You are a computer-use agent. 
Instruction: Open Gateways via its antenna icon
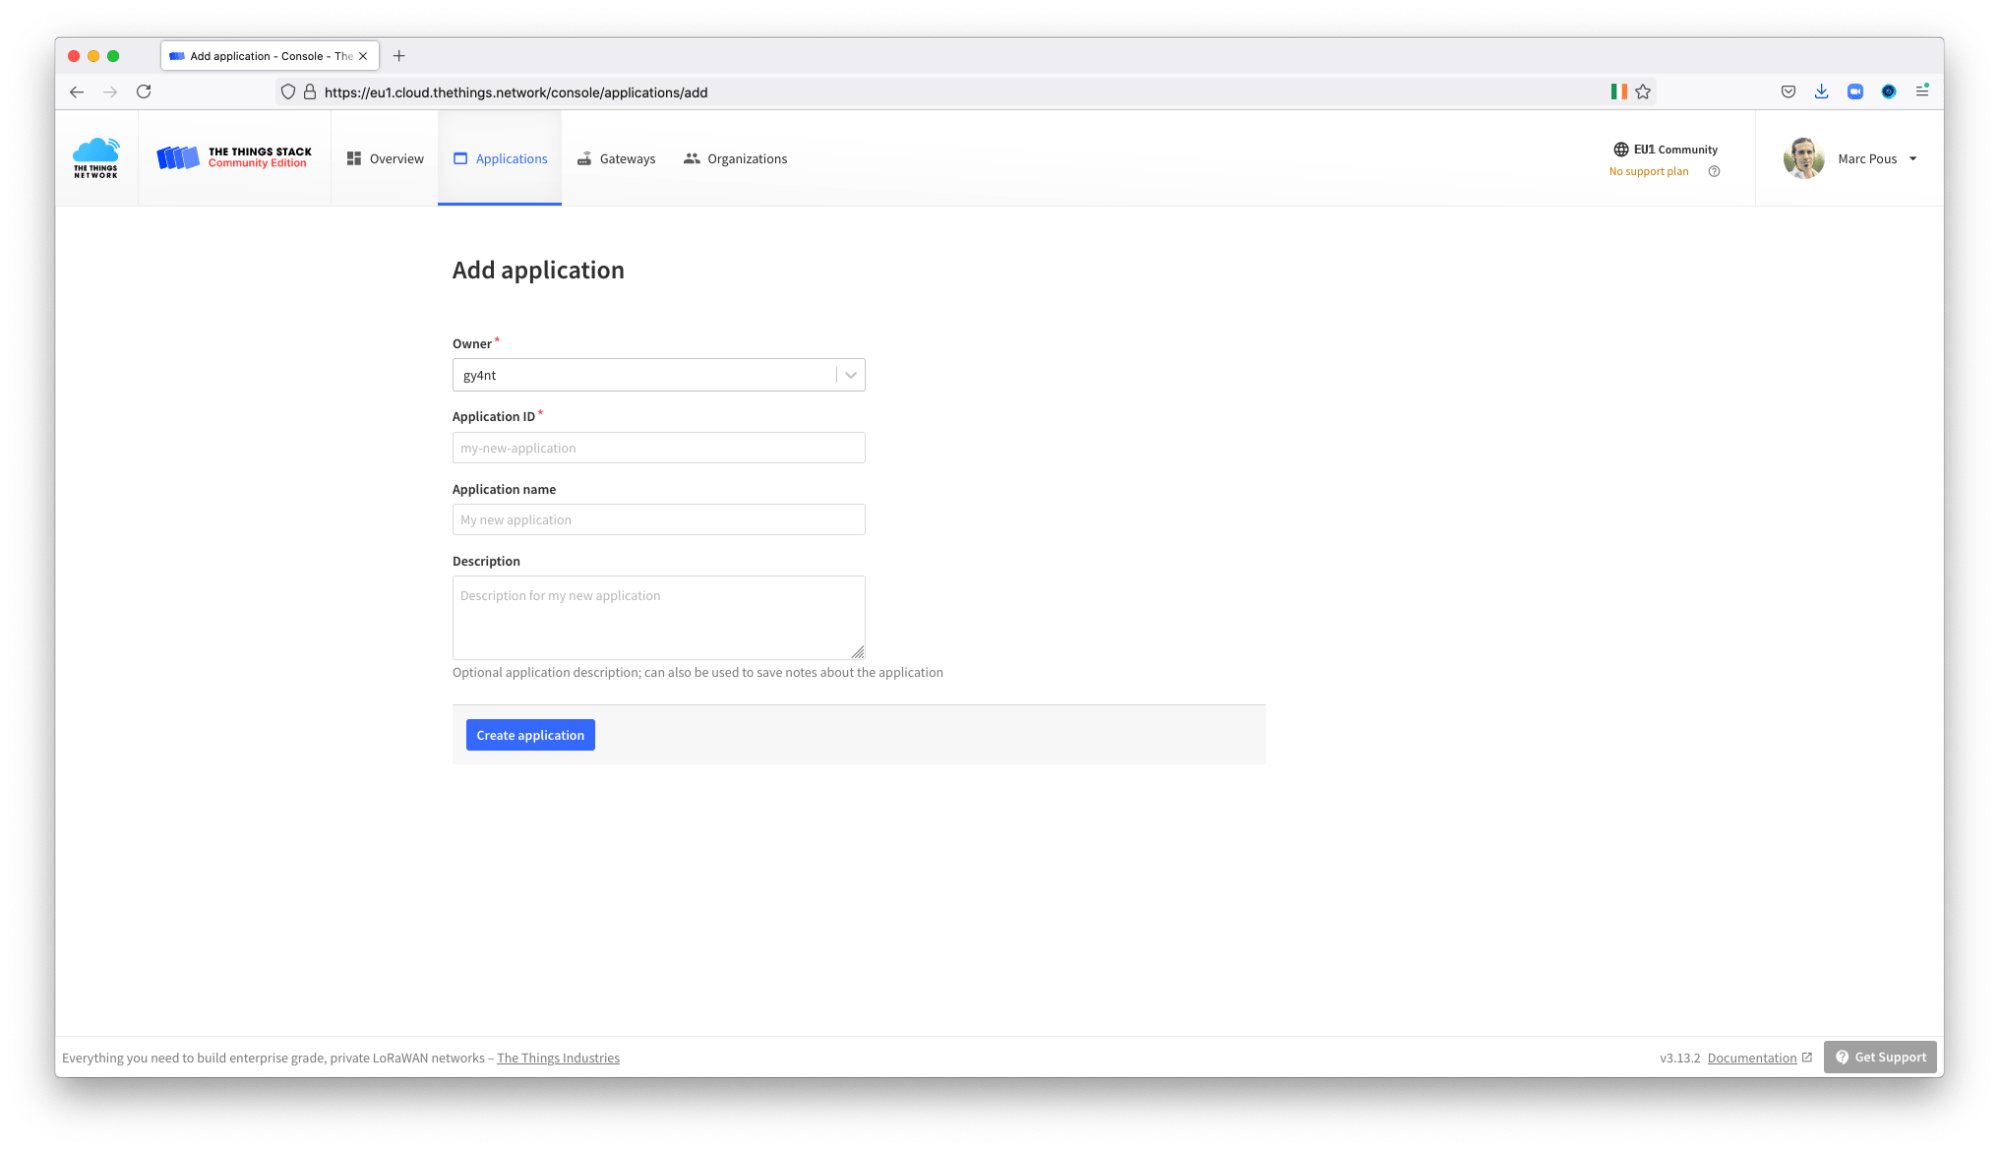[584, 158]
